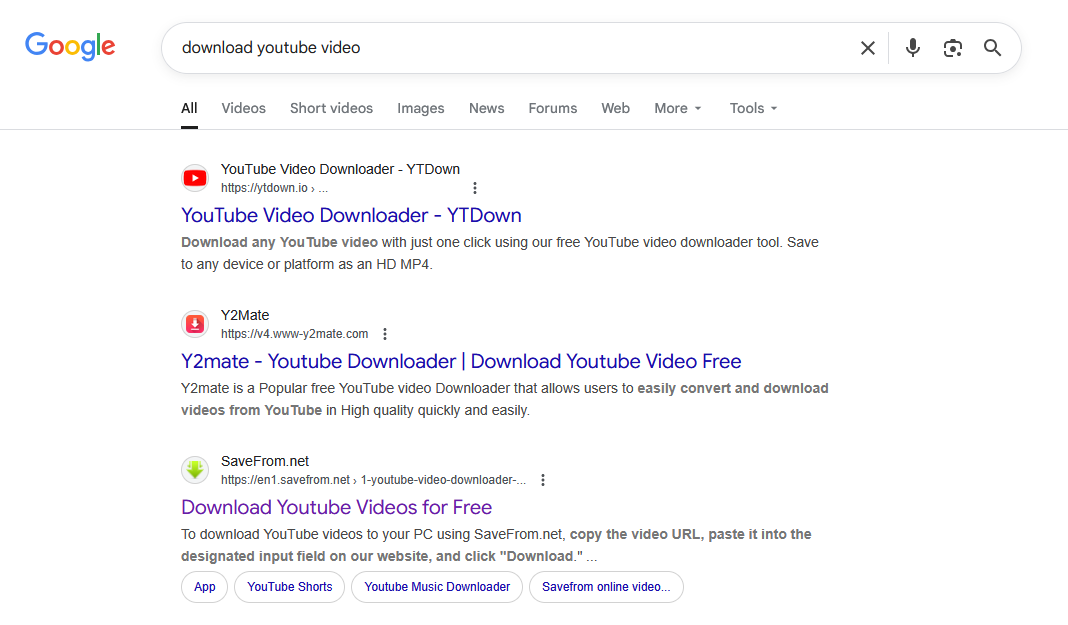Start voice search with microphone icon
The height and width of the screenshot is (625, 1068).
pos(912,48)
